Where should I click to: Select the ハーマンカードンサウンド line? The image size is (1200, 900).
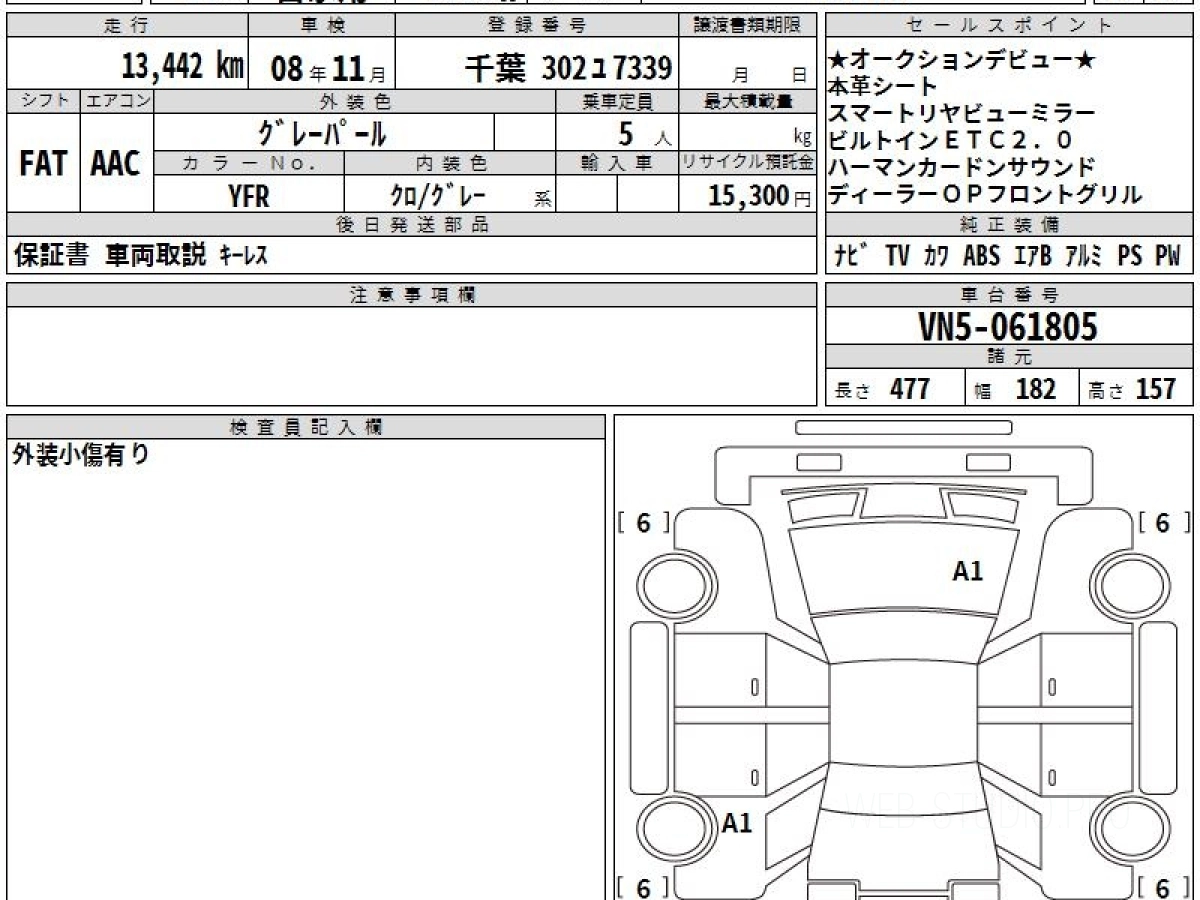tap(962, 166)
